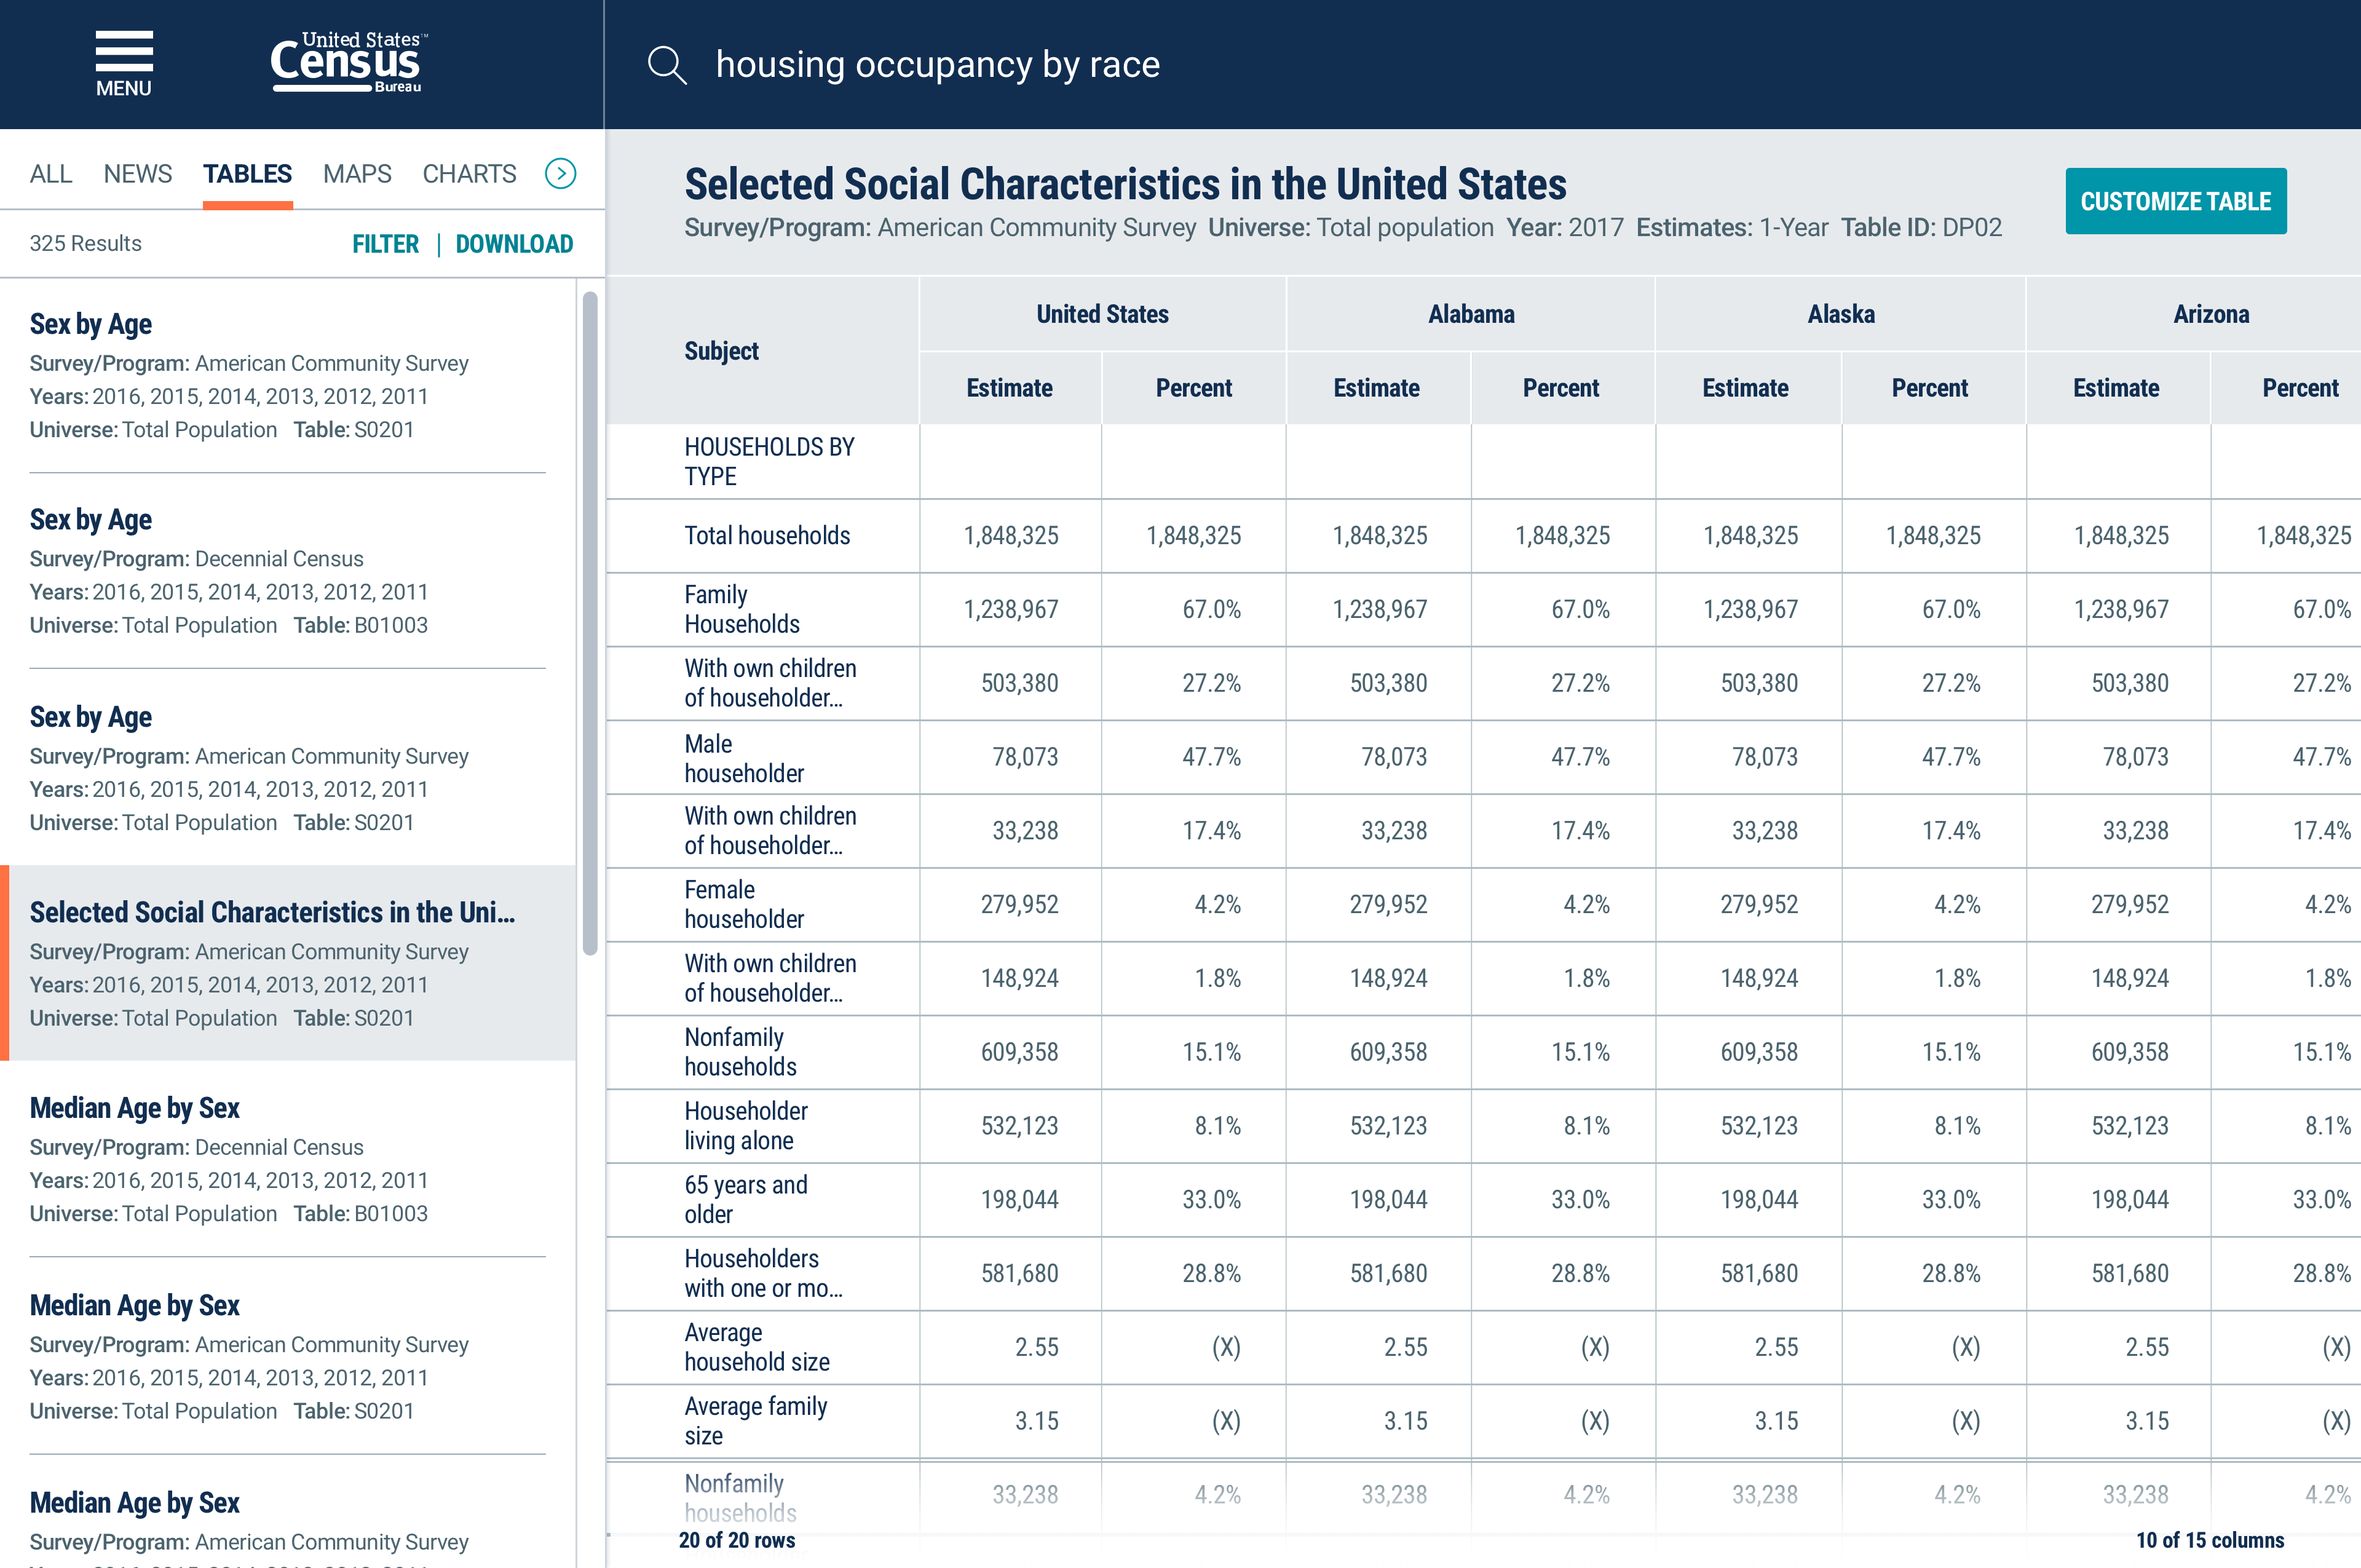2361x1568 pixels.
Task: Click United States Total households estimate 1,848,325
Action: pyautogui.click(x=1011, y=536)
